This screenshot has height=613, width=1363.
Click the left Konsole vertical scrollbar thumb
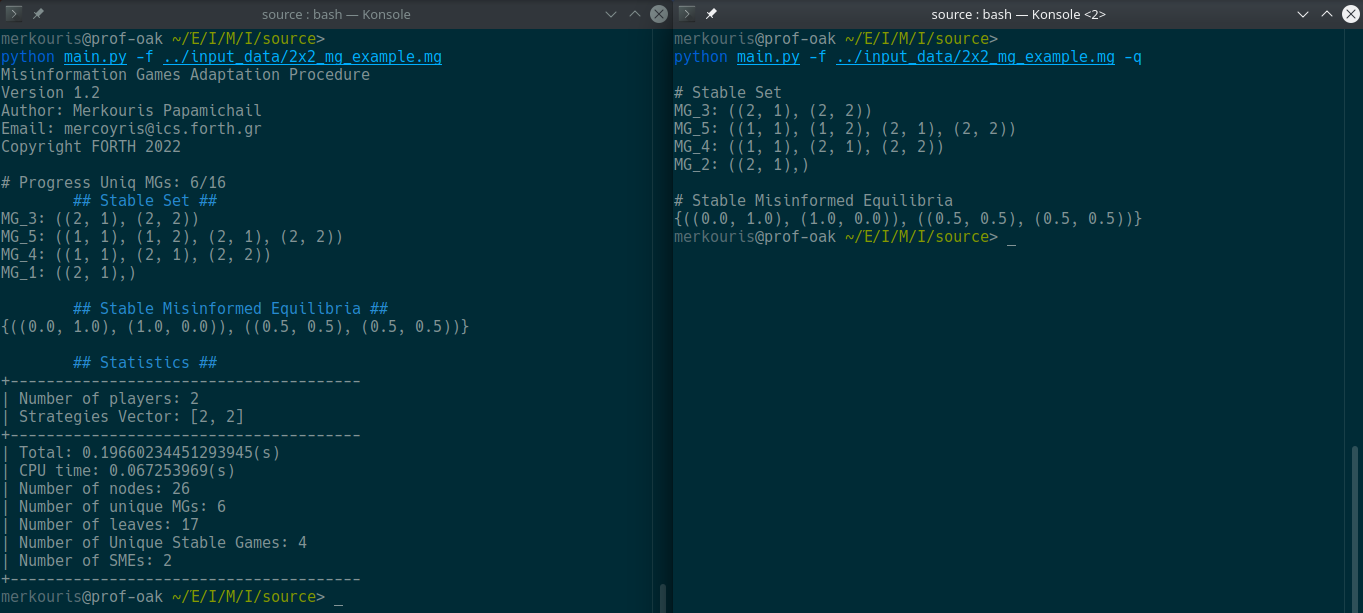[x=662, y=598]
